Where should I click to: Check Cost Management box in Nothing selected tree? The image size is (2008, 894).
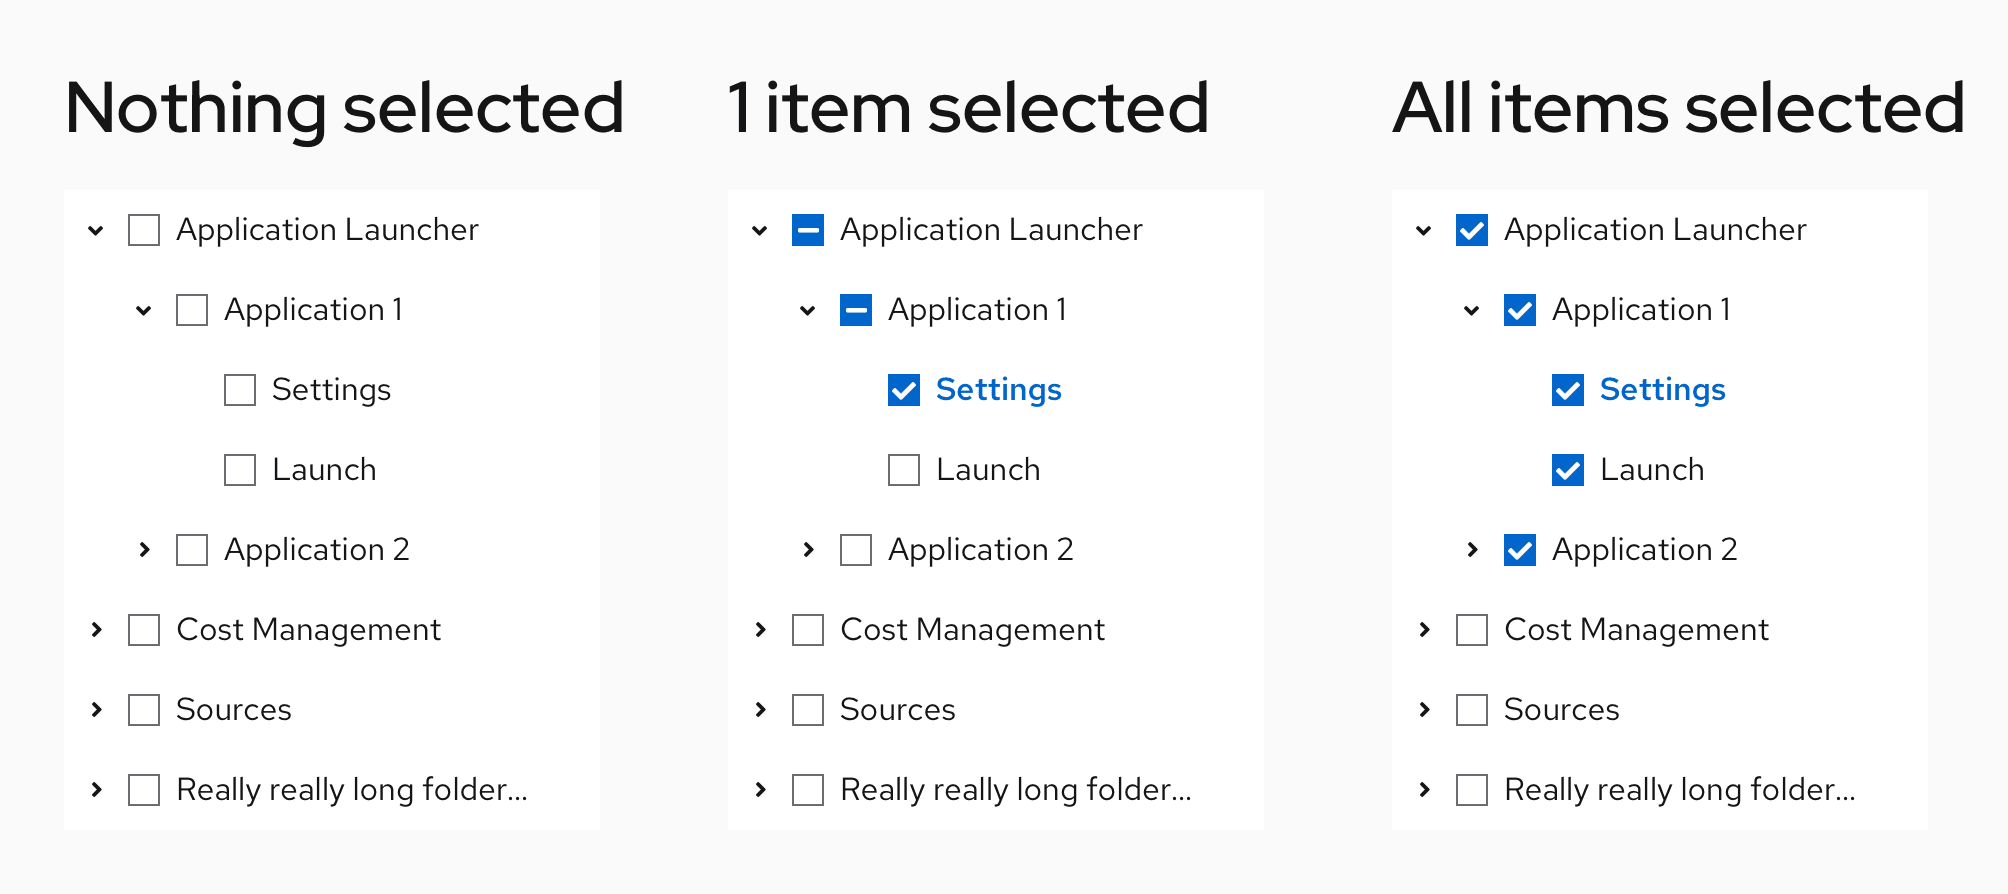tap(144, 630)
